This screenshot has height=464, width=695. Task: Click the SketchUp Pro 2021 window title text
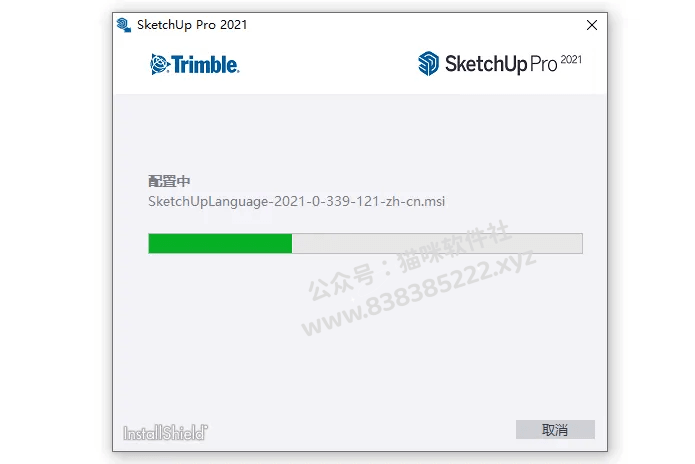(192, 25)
